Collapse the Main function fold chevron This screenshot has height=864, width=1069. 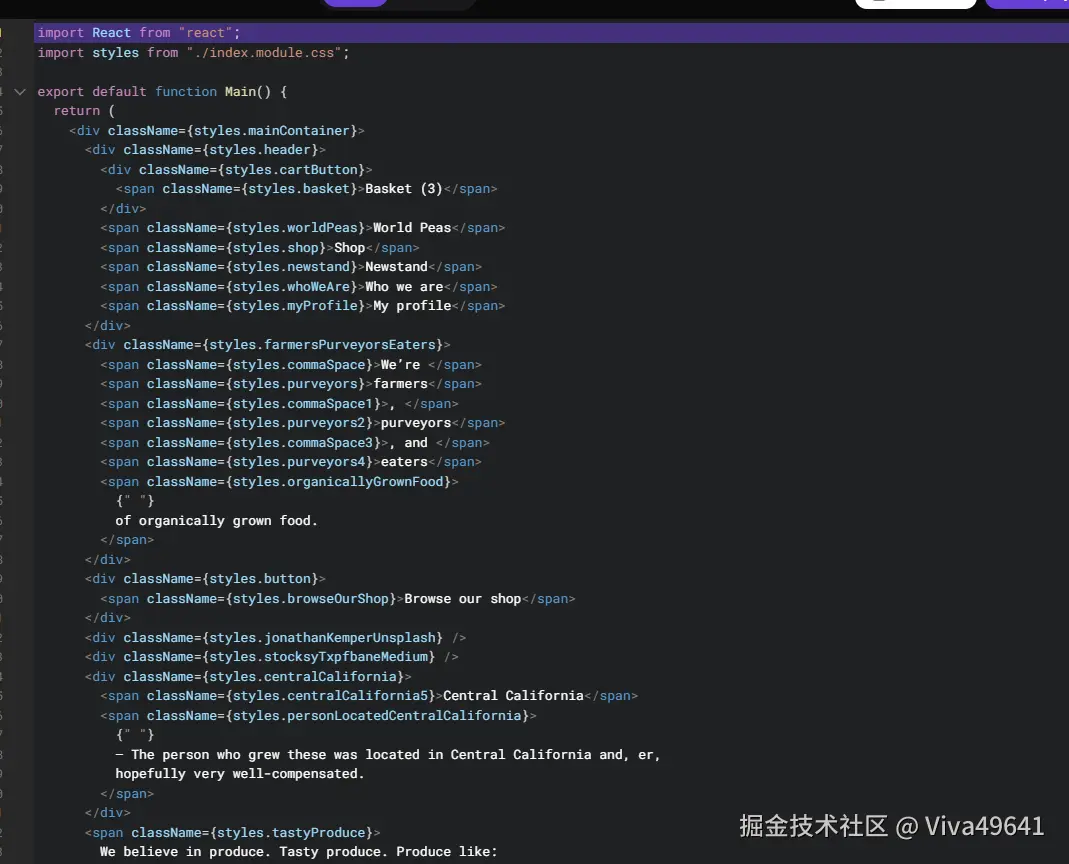point(20,91)
